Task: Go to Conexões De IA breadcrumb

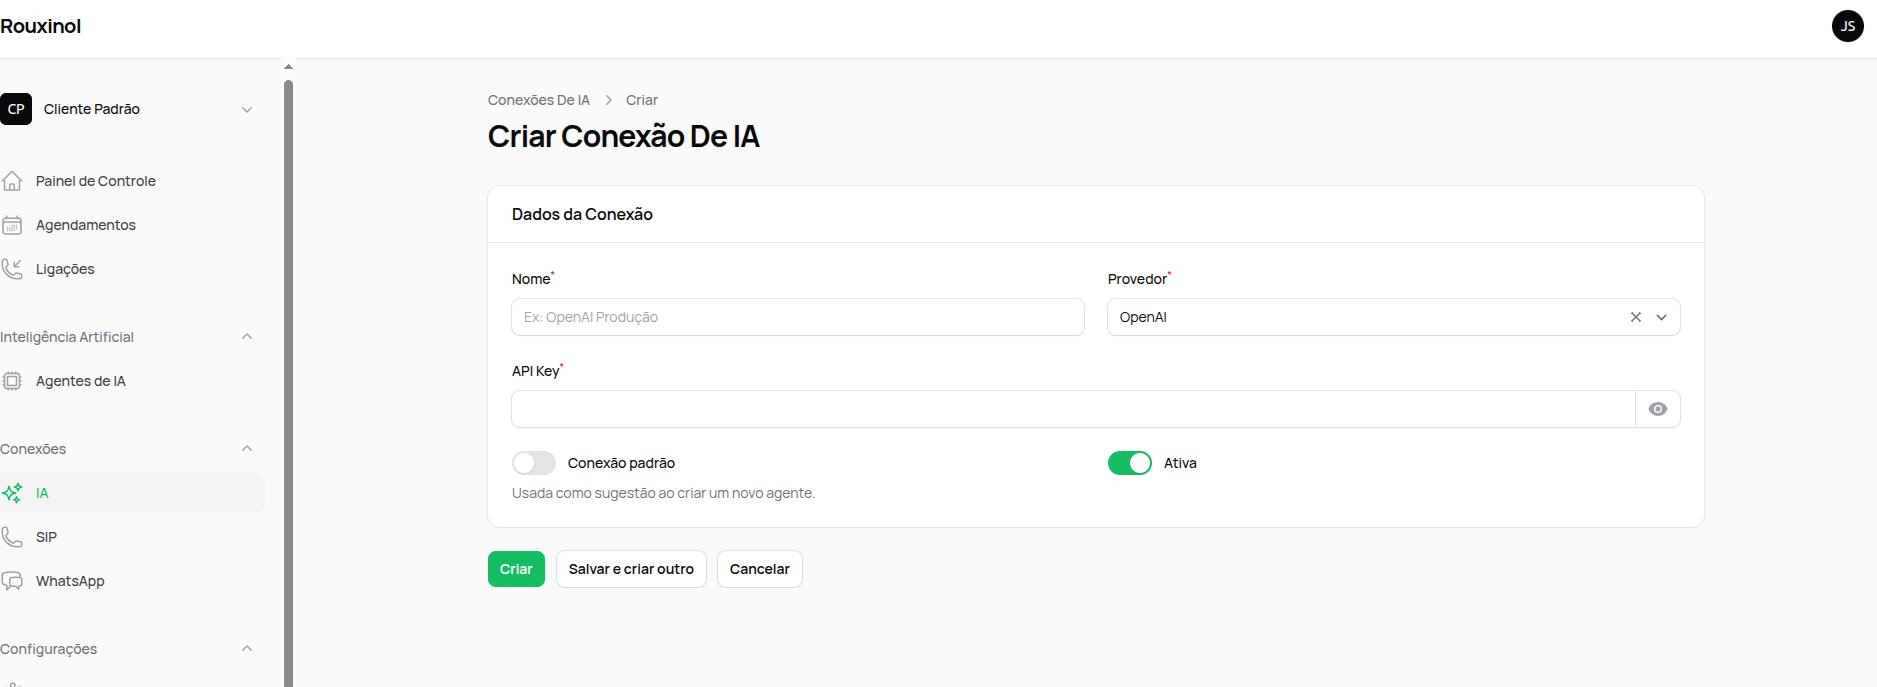Action: pyautogui.click(x=539, y=100)
